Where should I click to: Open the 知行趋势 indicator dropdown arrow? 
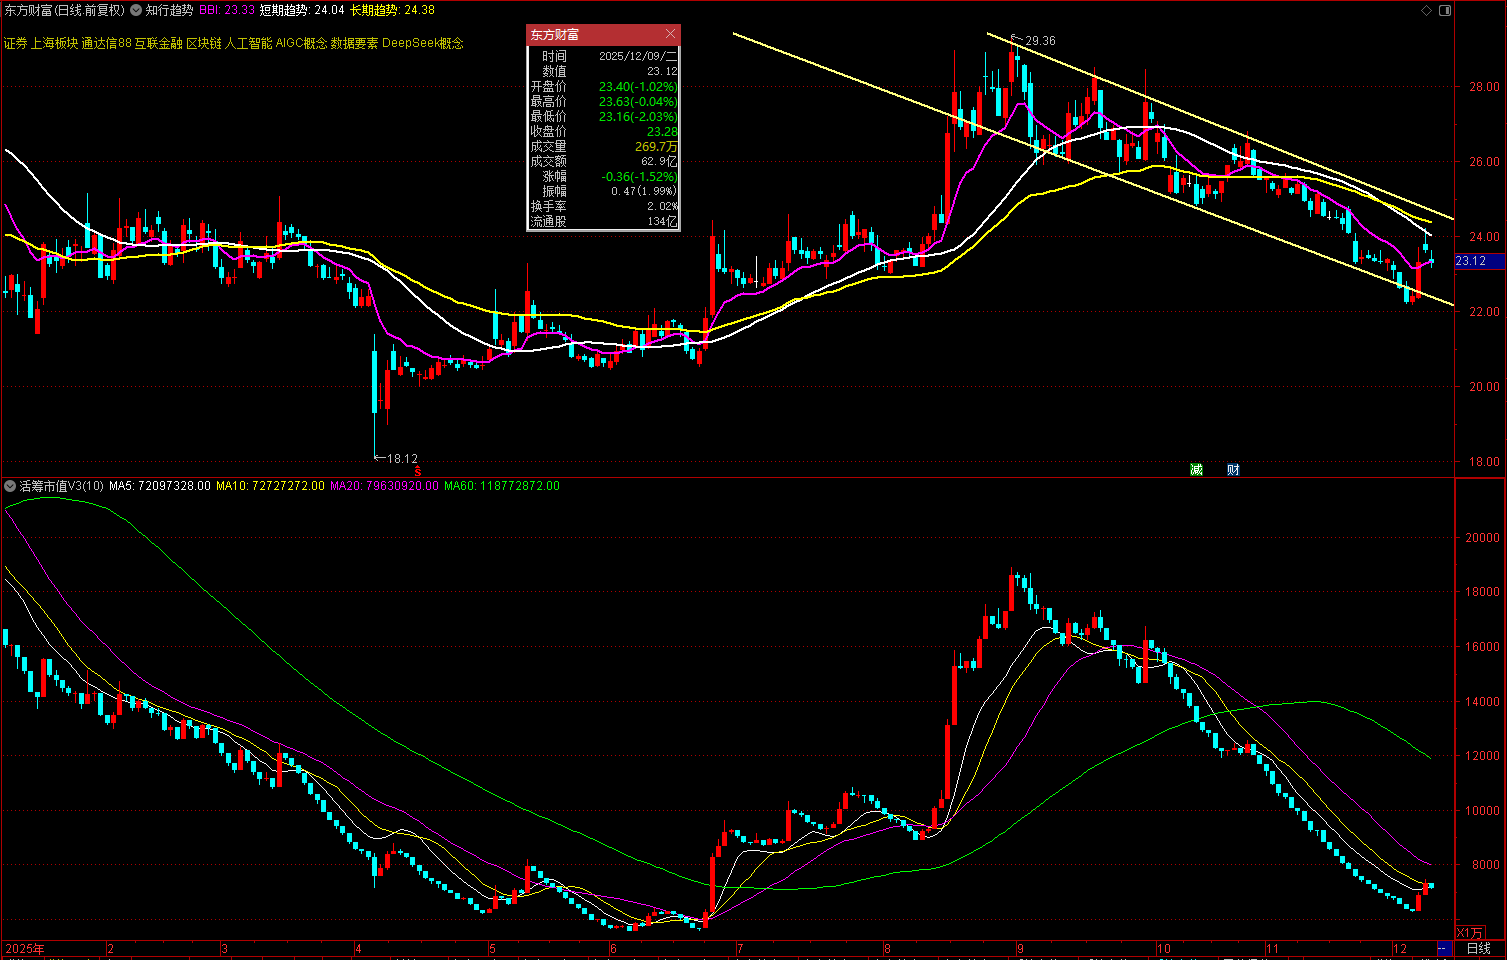(x=136, y=10)
